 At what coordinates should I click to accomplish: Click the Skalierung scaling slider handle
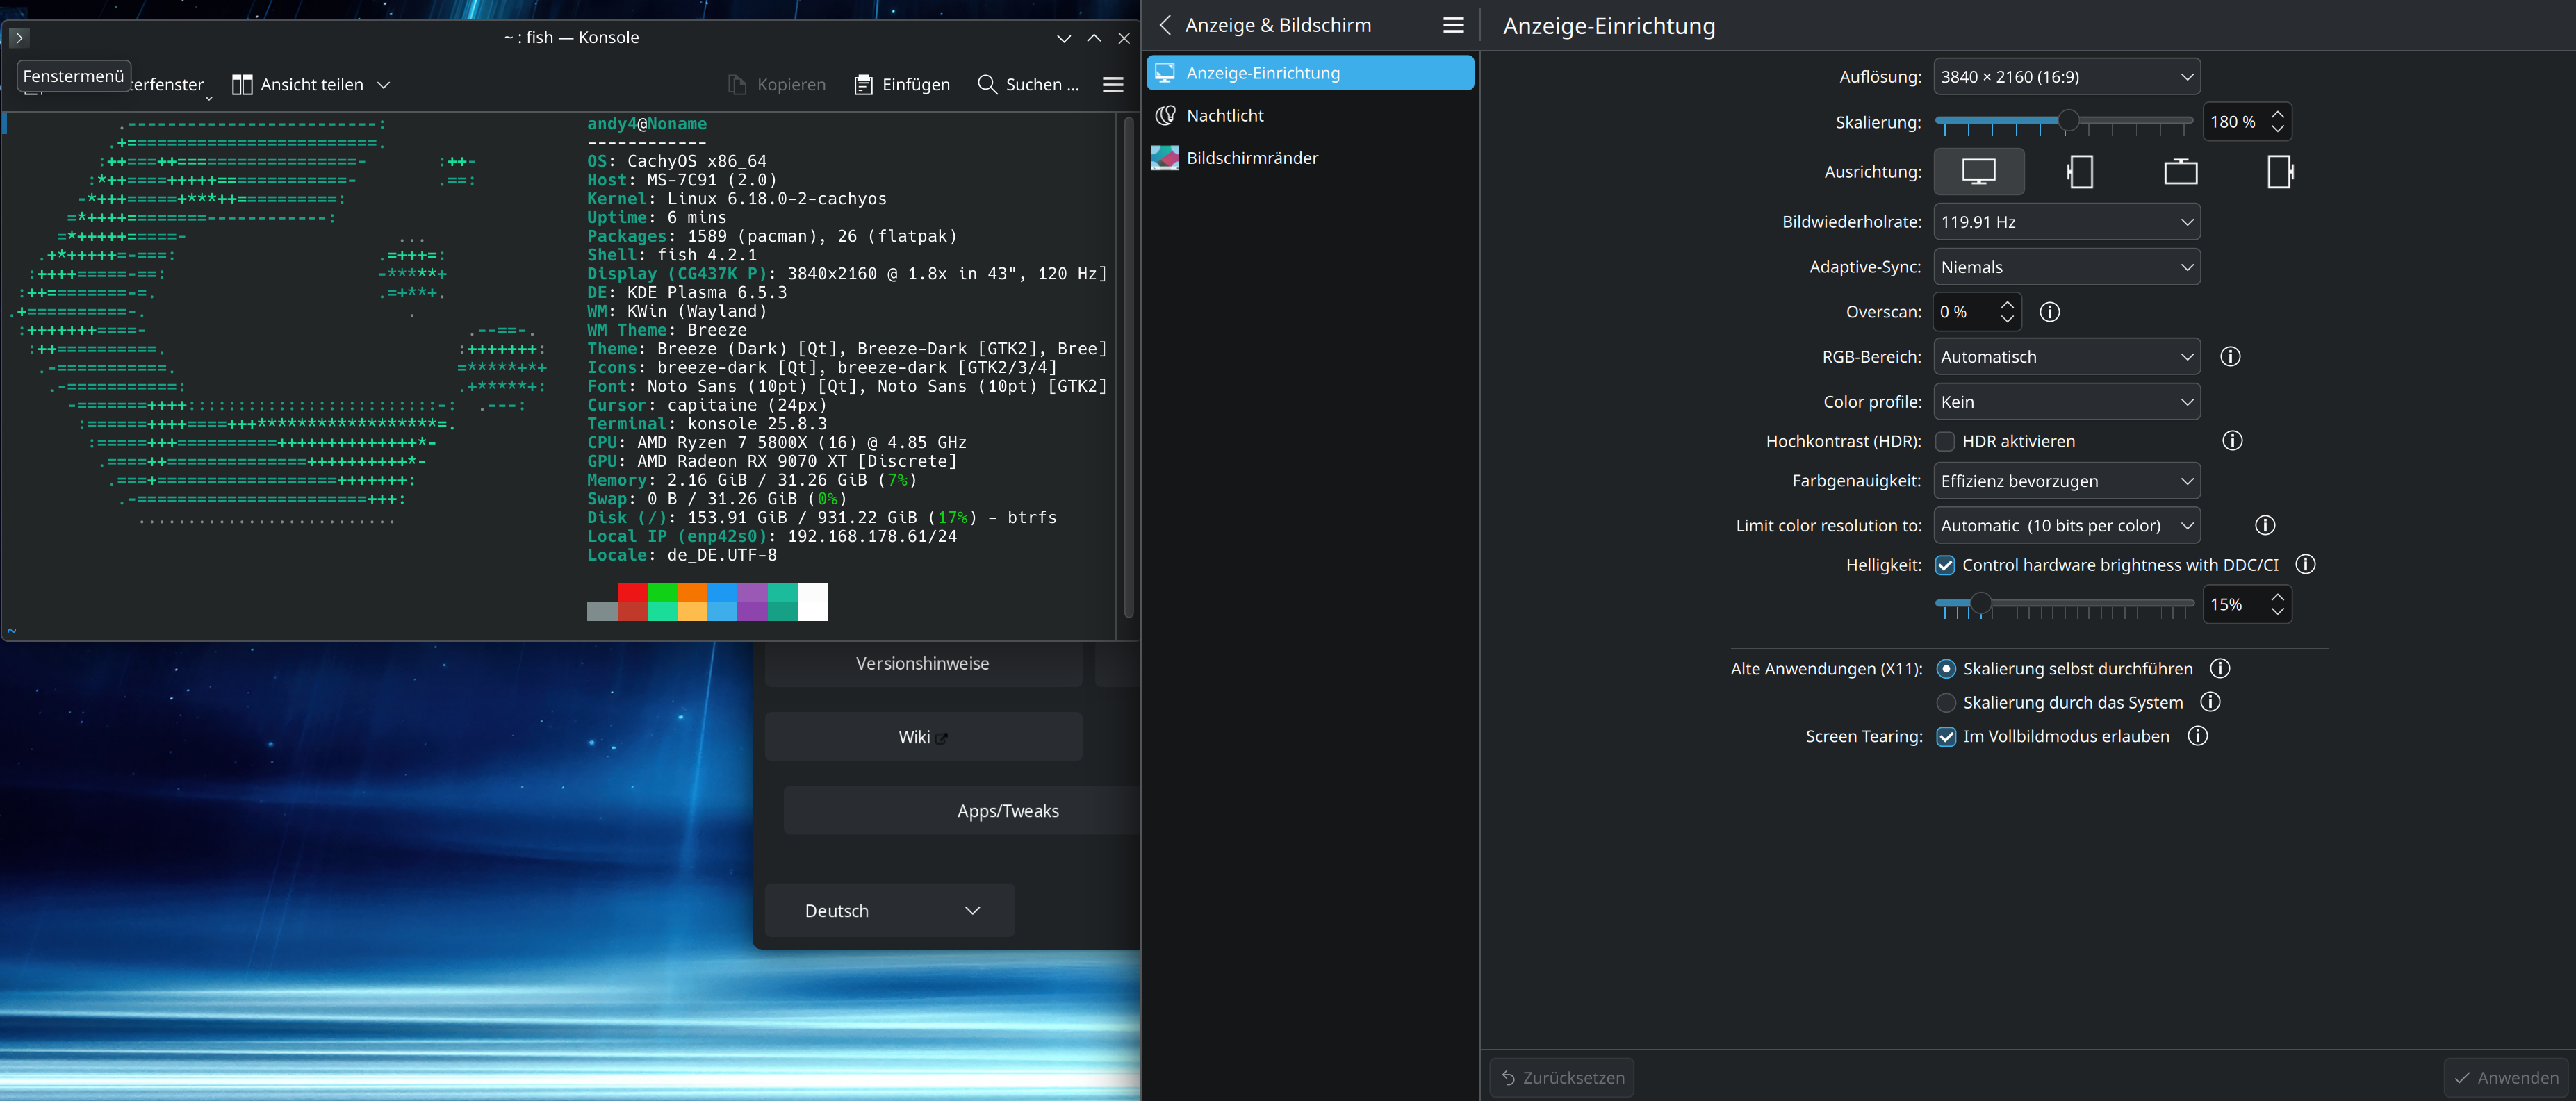2068,122
